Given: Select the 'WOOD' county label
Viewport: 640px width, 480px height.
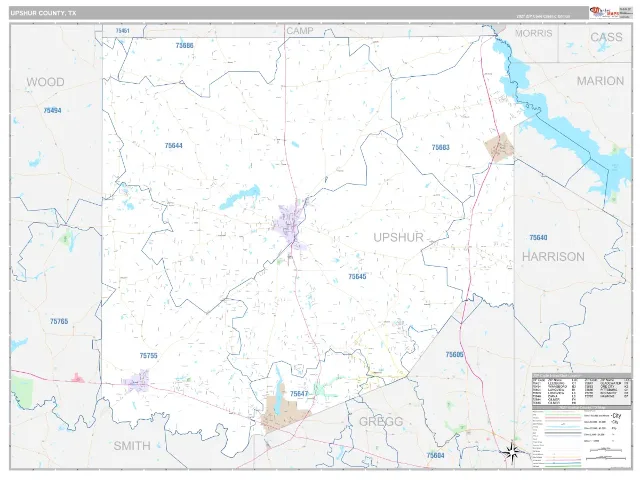Looking at the screenshot, I should click(x=45, y=82).
